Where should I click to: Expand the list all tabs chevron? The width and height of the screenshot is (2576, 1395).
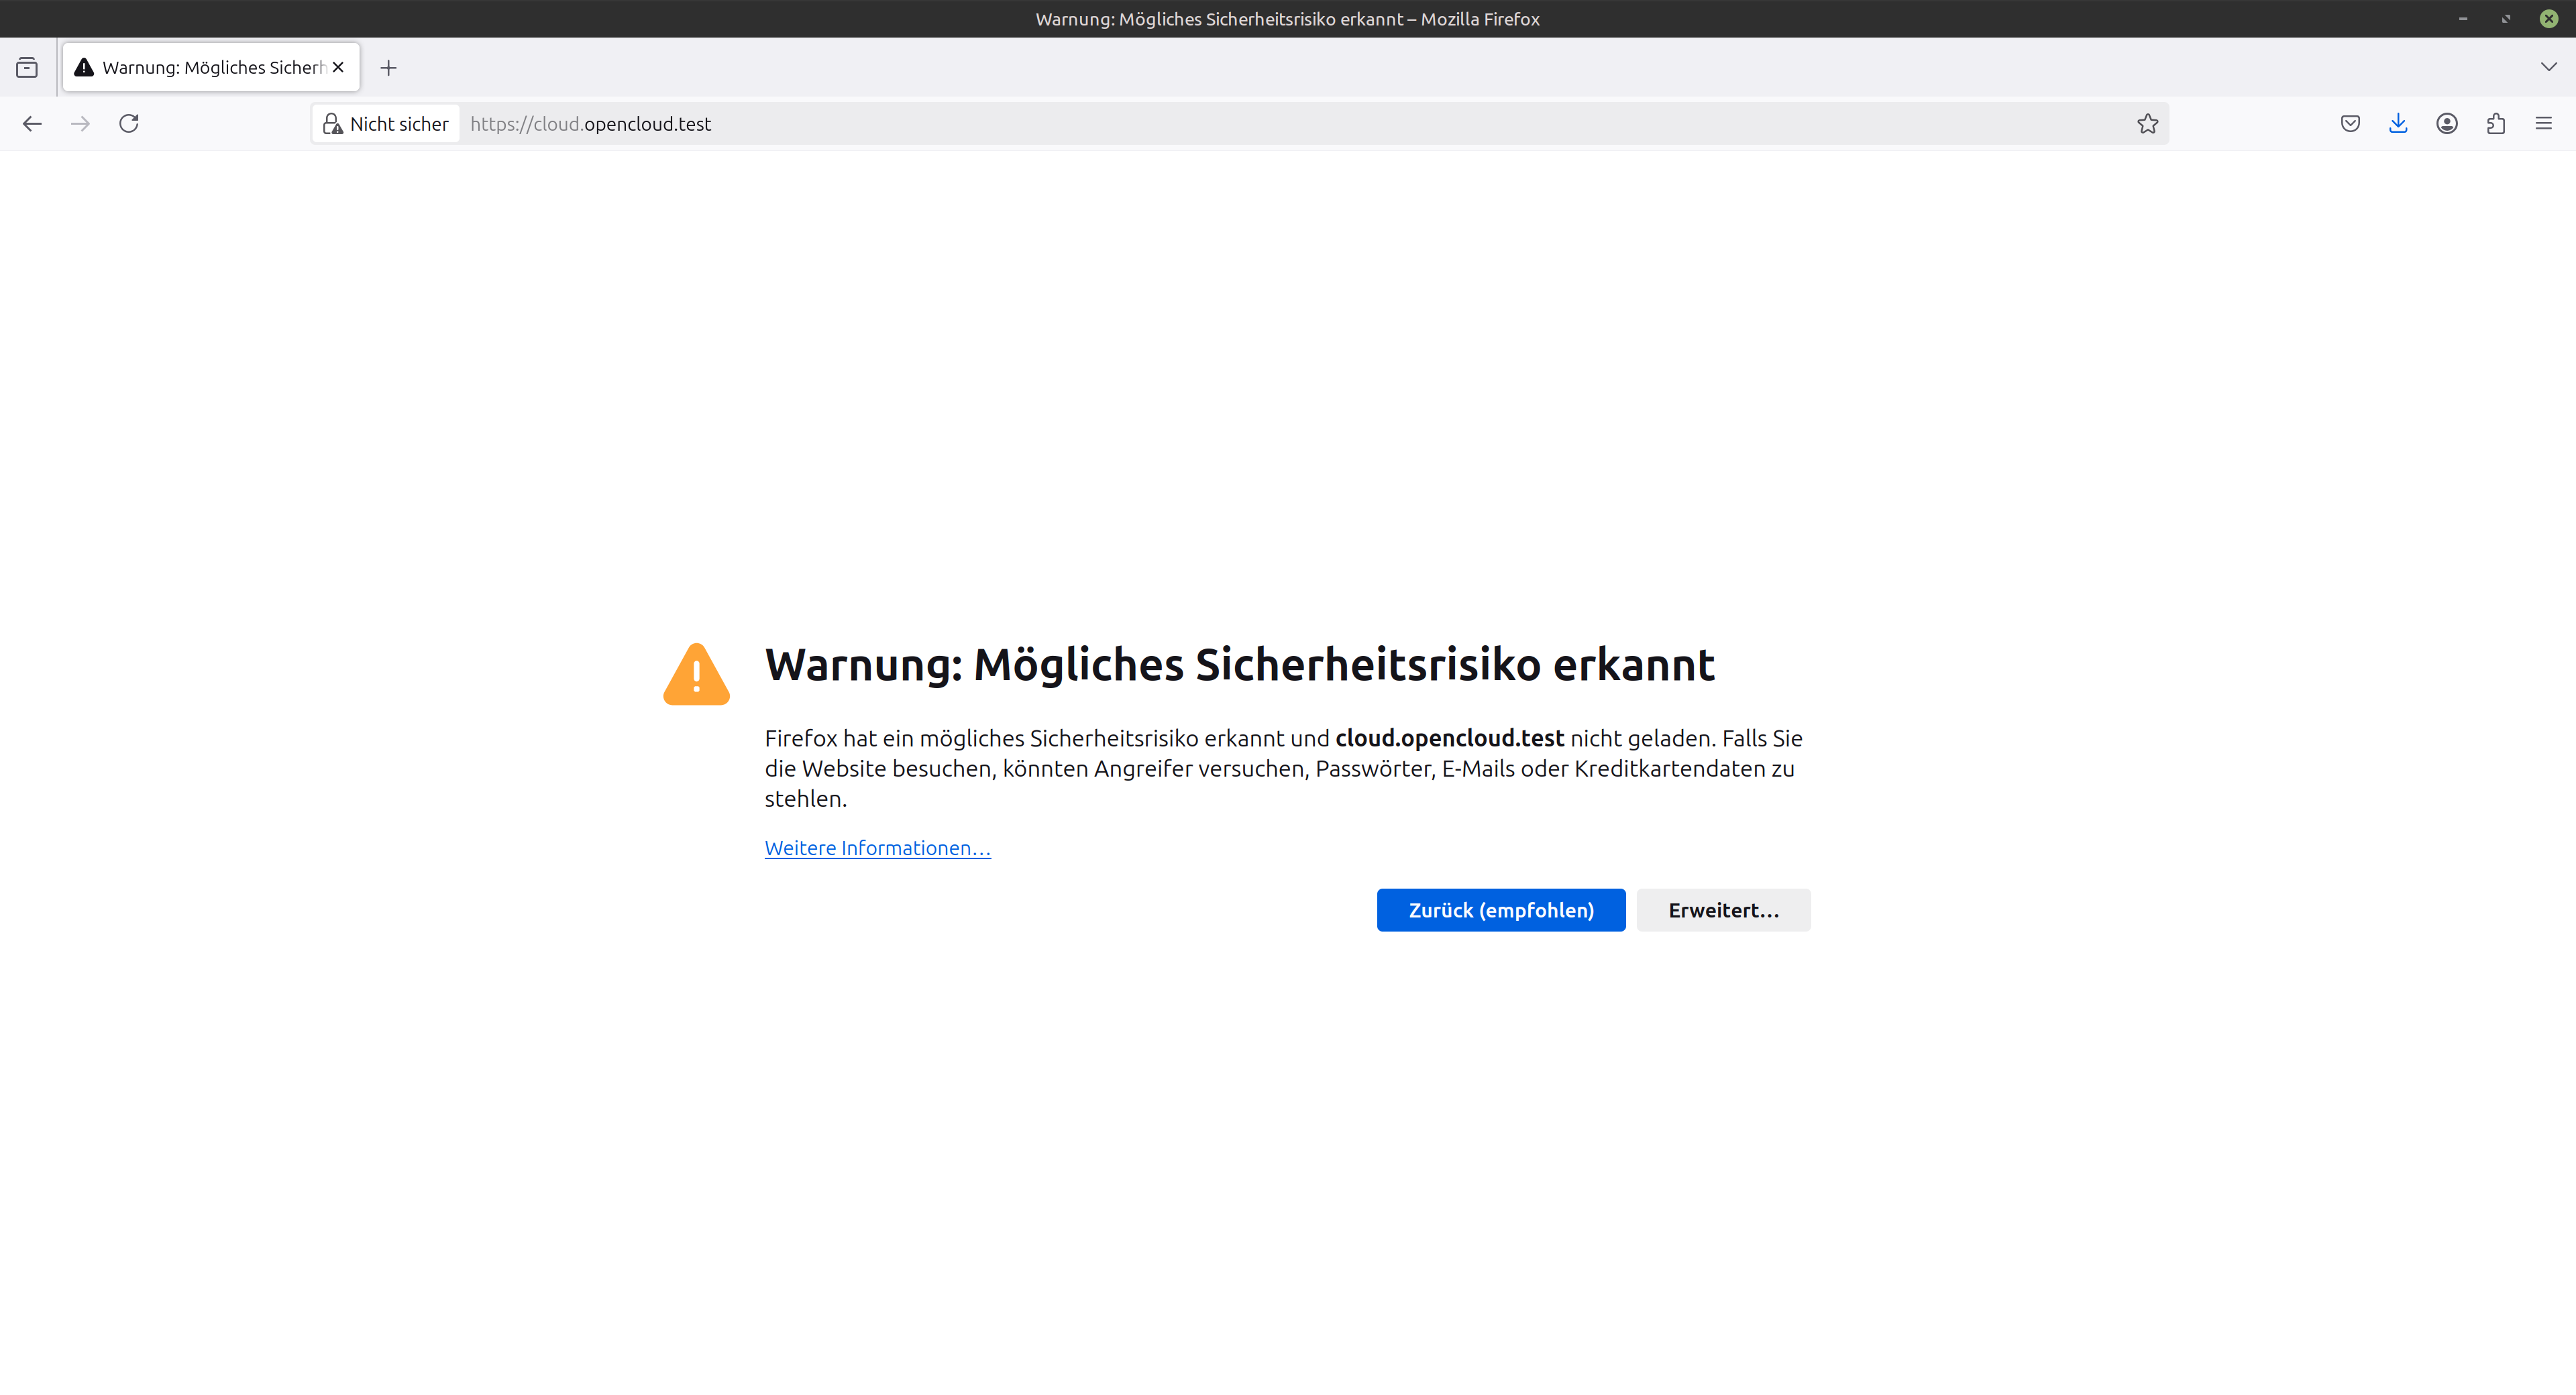point(2549,67)
